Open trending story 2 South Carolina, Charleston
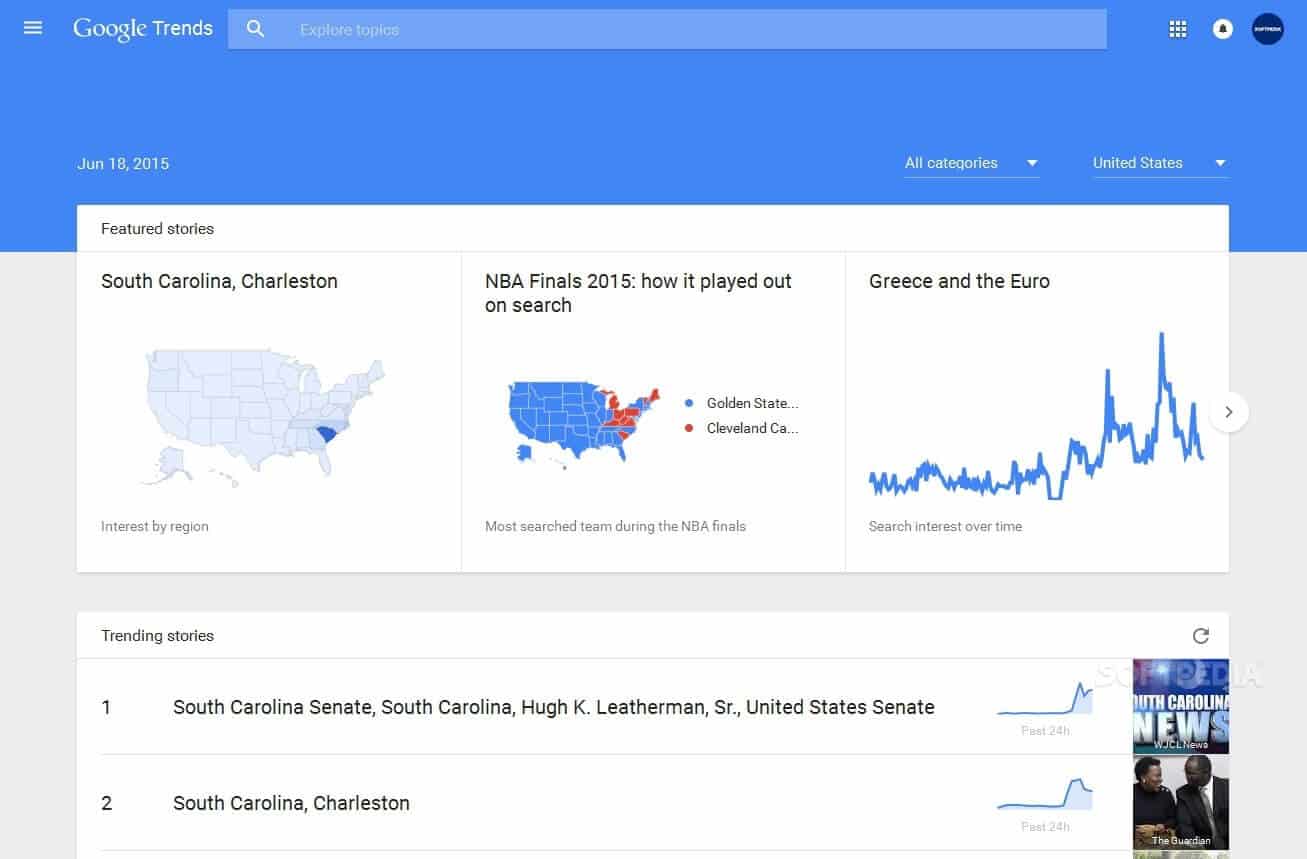This screenshot has height=859, width=1307. (291, 803)
